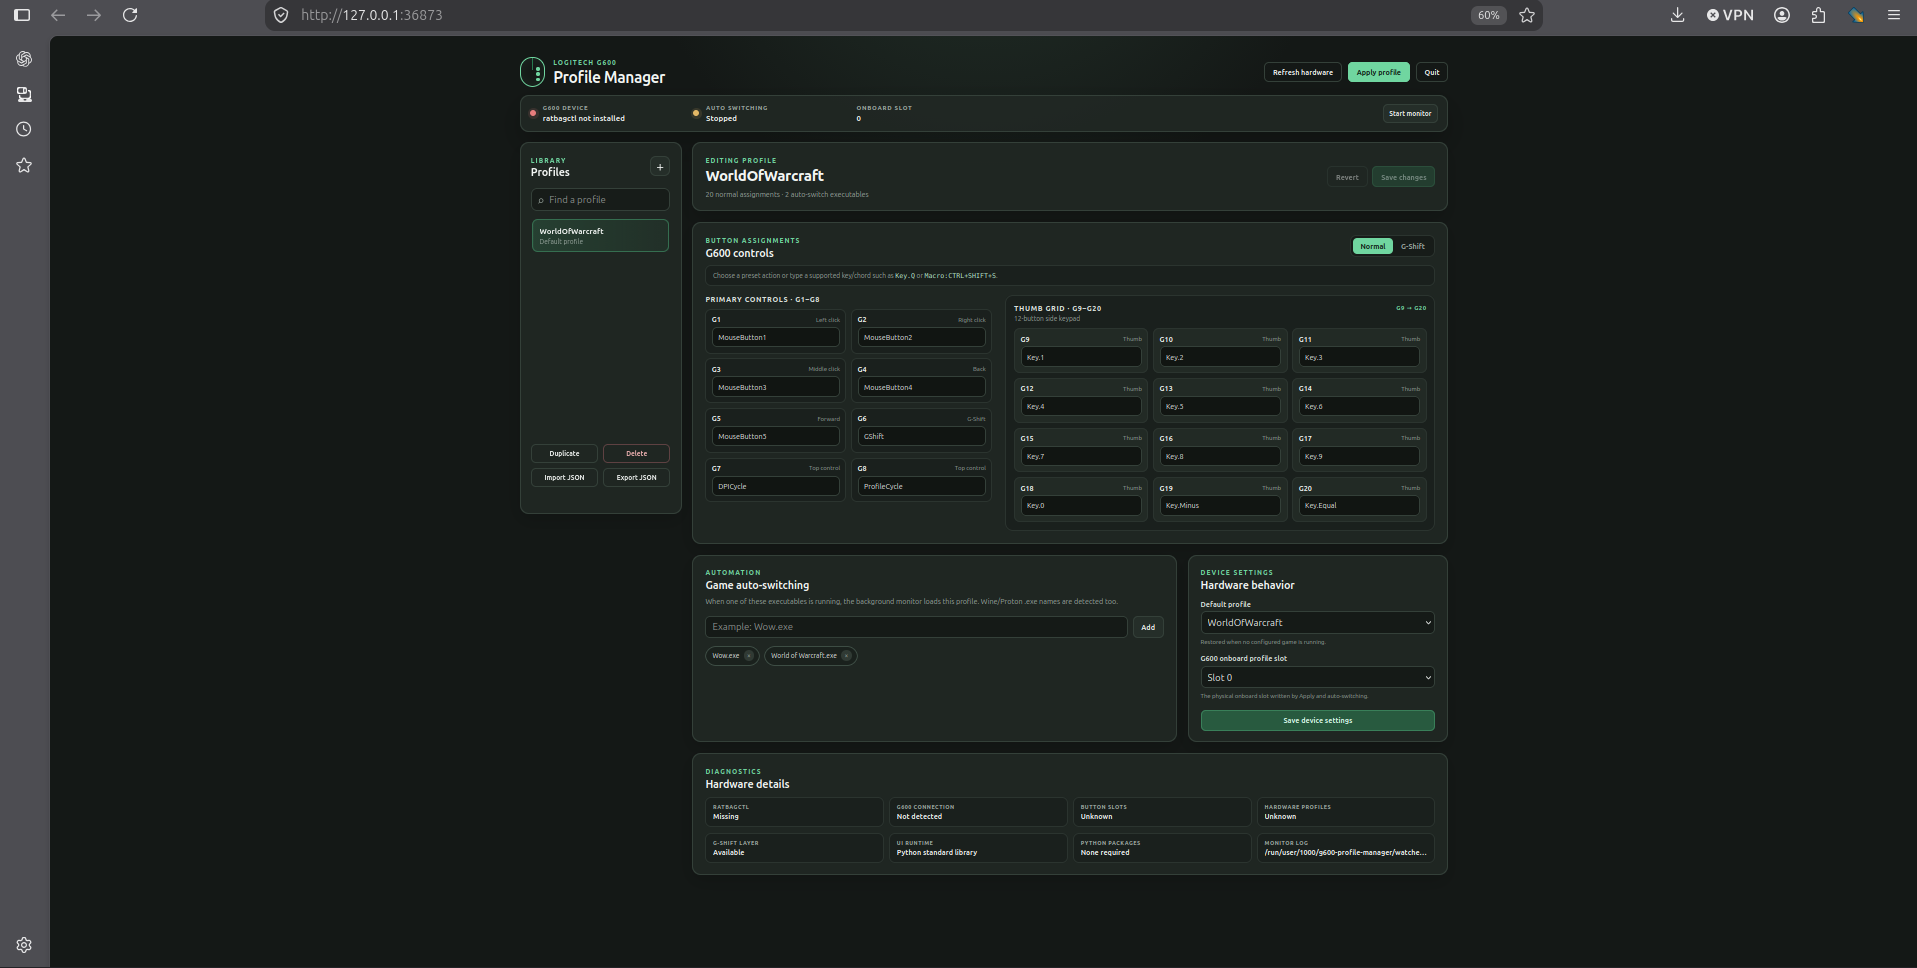Open the VPN button in the toolbar
This screenshot has height=968, width=1917.
point(1730,15)
